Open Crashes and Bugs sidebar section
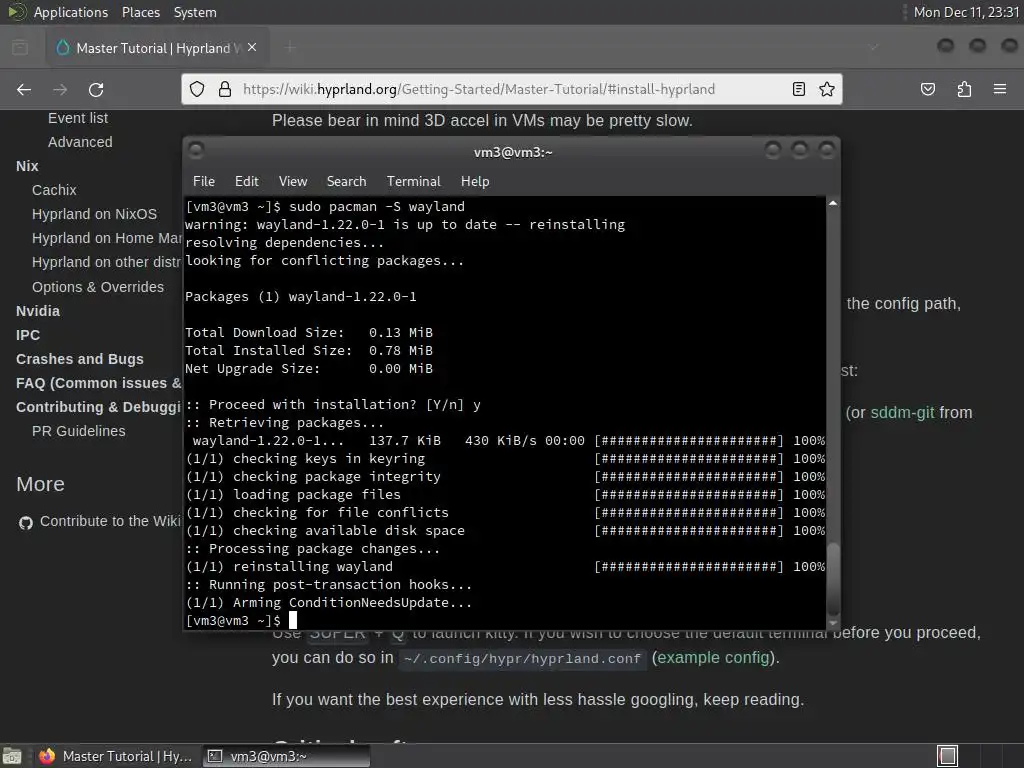This screenshot has width=1024, height=768. point(80,359)
